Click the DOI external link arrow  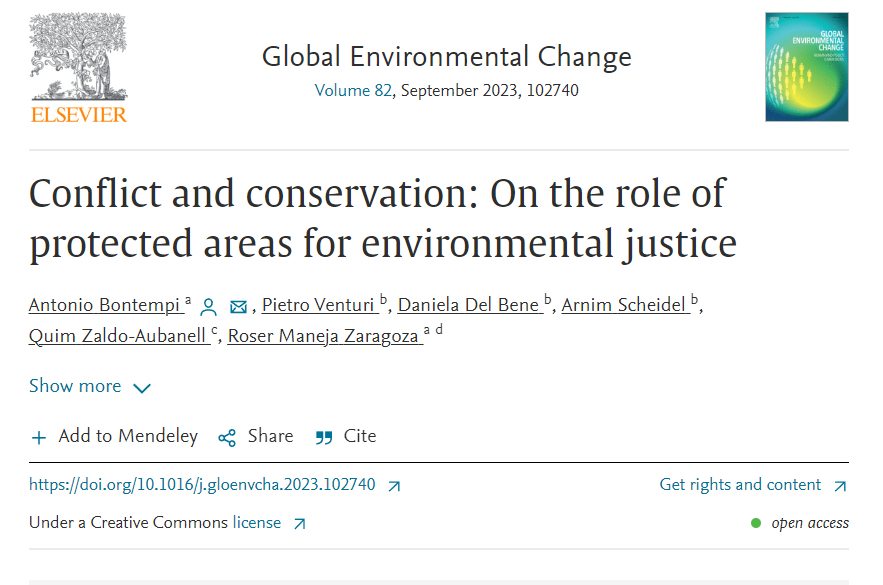pyautogui.click(x=394, y=486)
